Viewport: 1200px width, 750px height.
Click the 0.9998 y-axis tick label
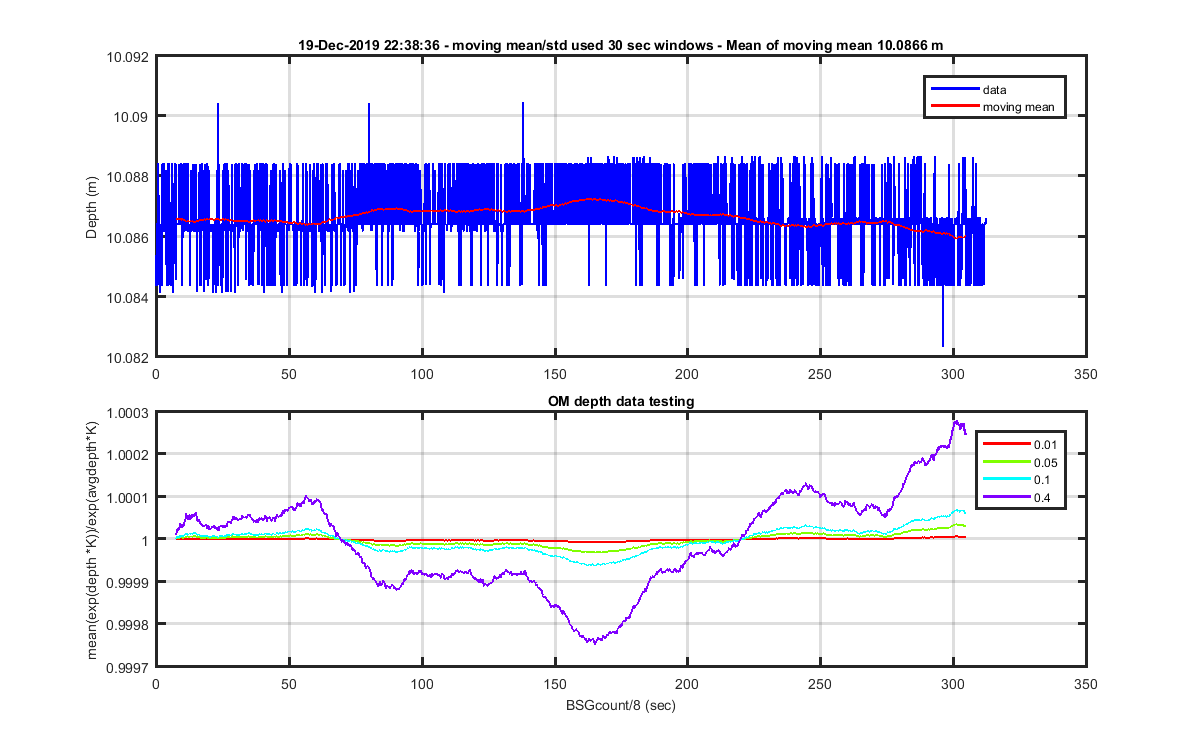(128, 624)
